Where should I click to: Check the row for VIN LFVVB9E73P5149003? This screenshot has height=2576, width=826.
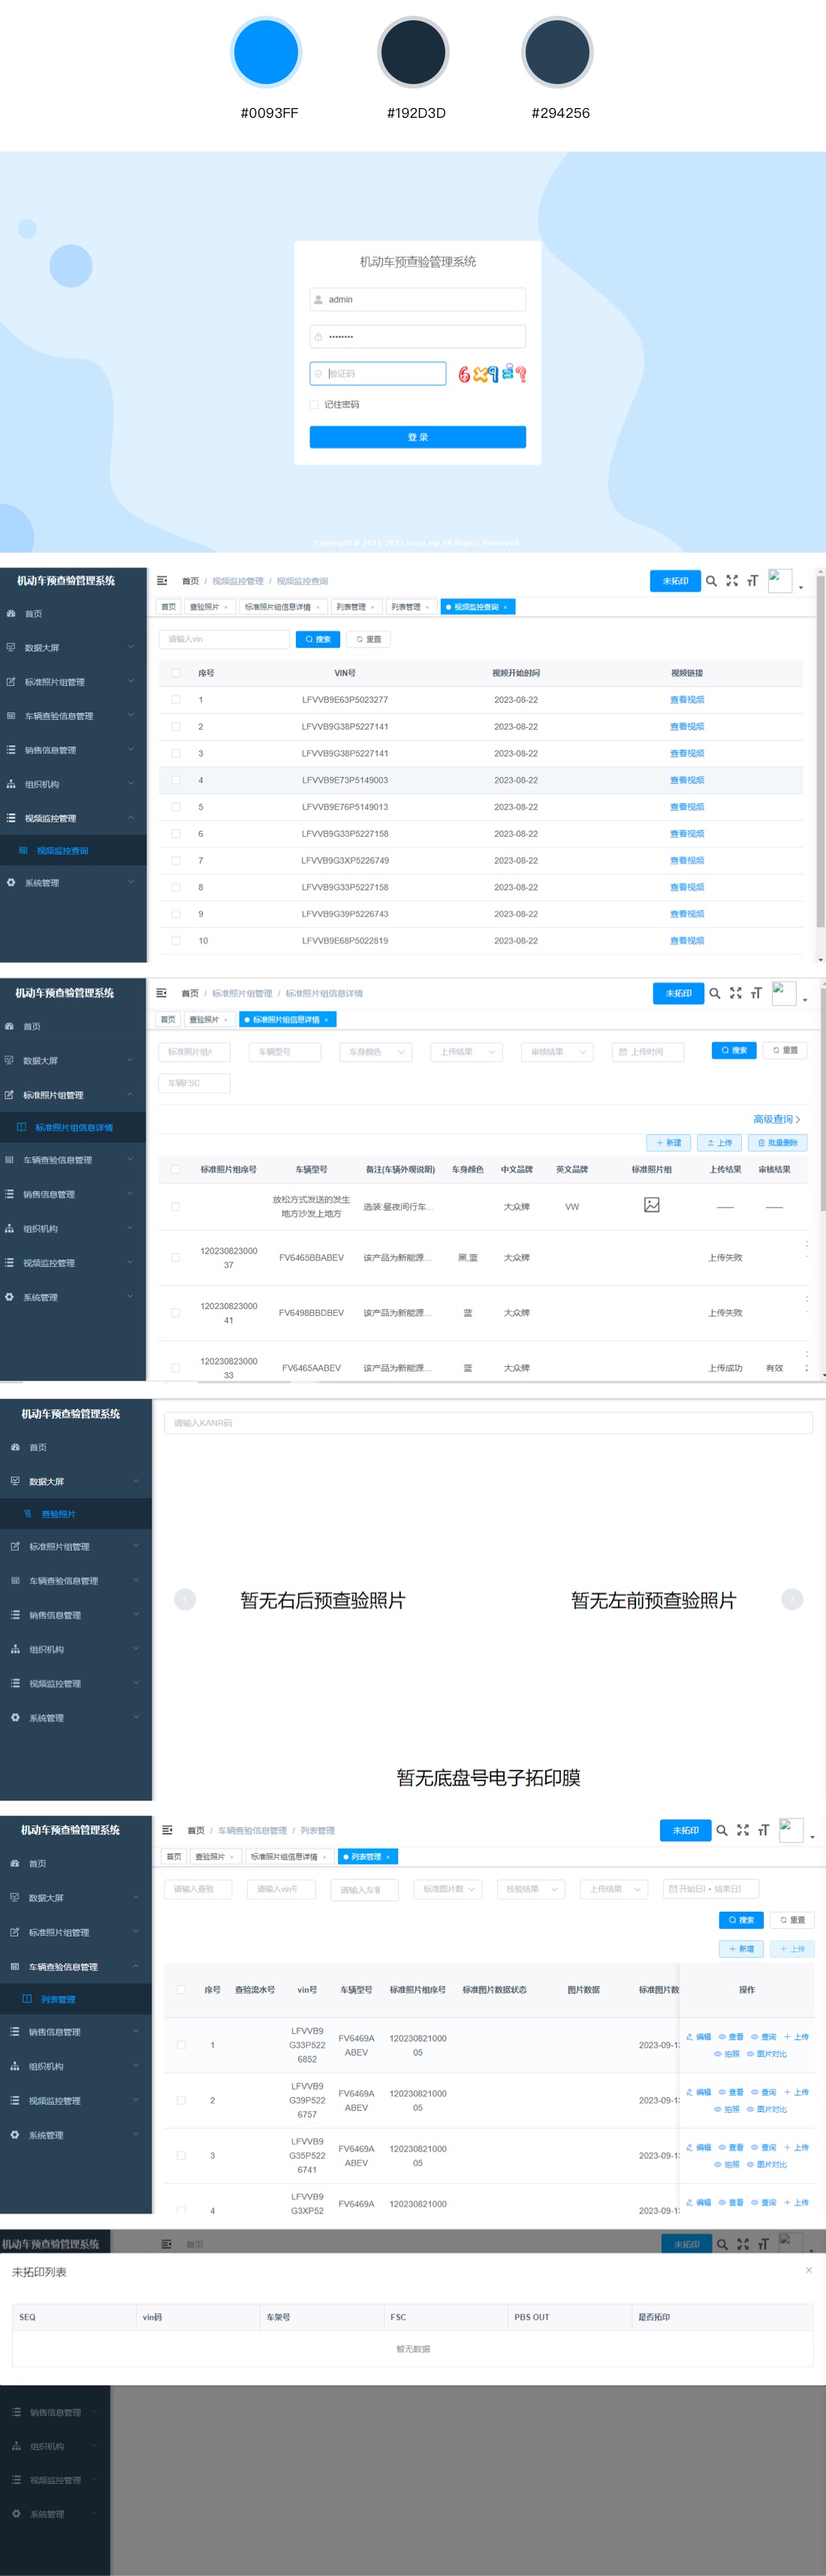(x=176, y=780)
